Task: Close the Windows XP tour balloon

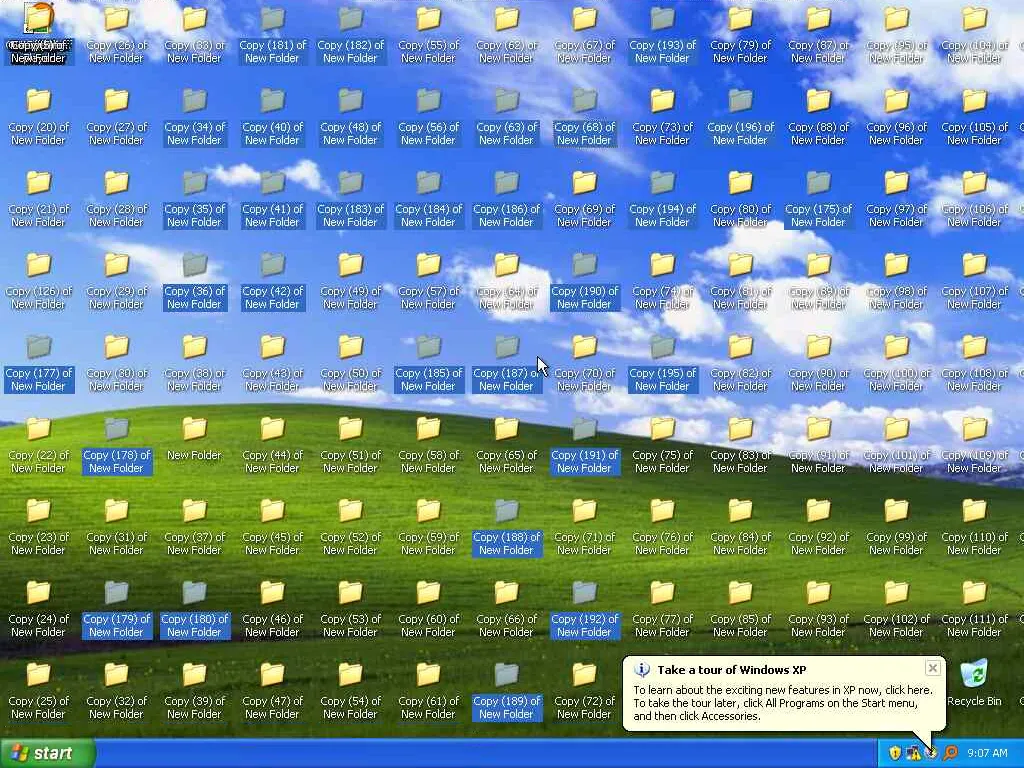Action: [933, 668]
